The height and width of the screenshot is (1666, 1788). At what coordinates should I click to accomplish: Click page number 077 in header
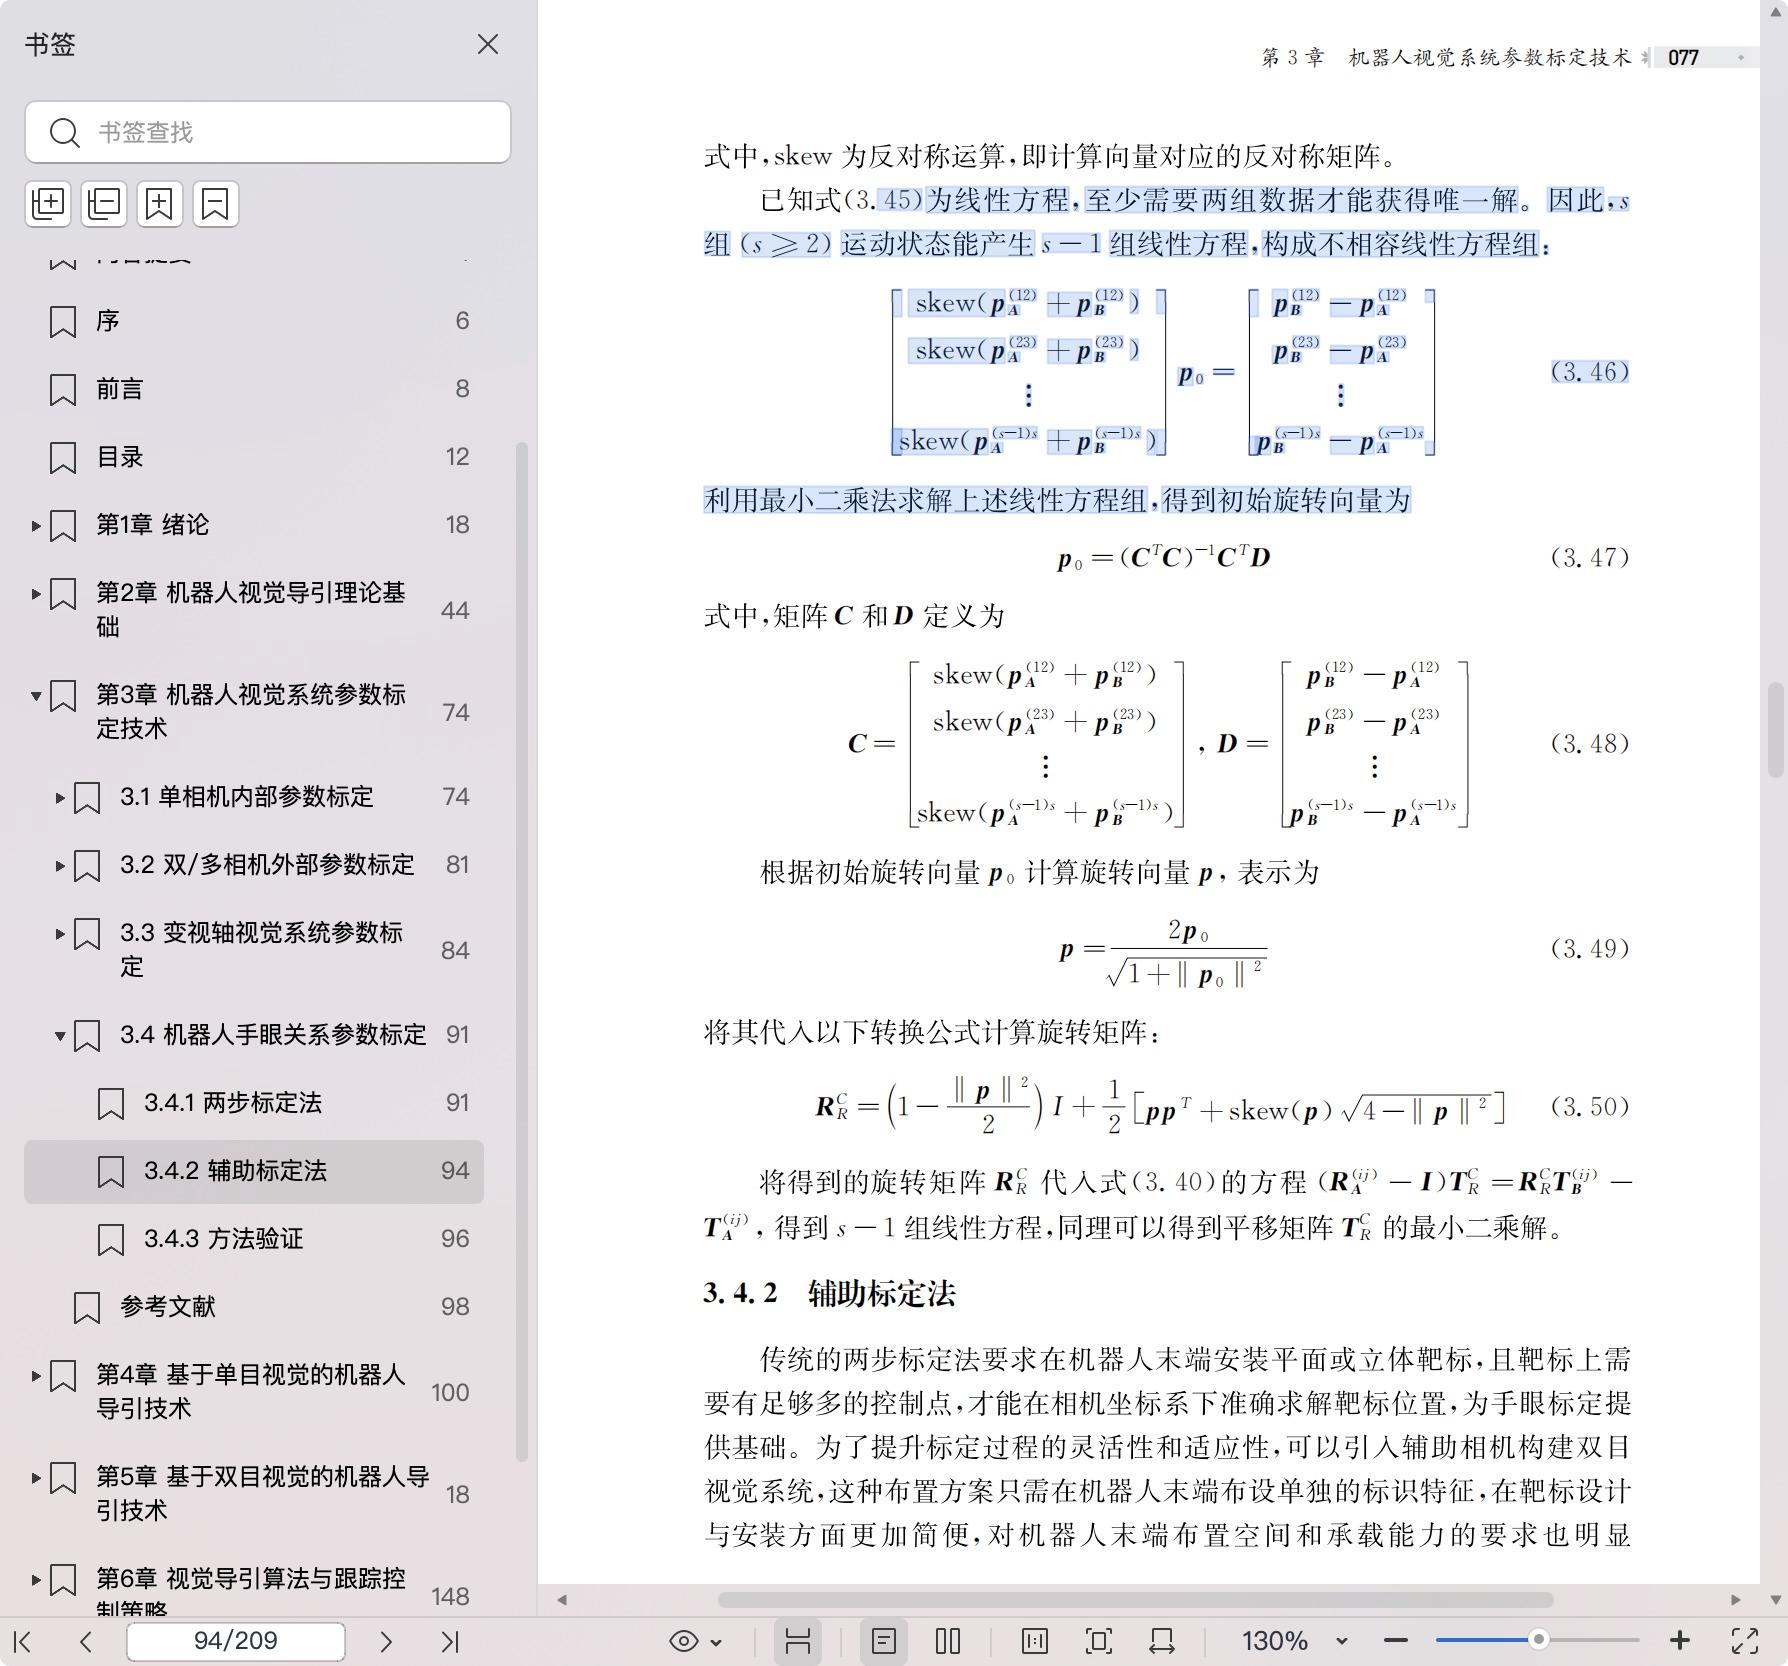(1683, 58)
